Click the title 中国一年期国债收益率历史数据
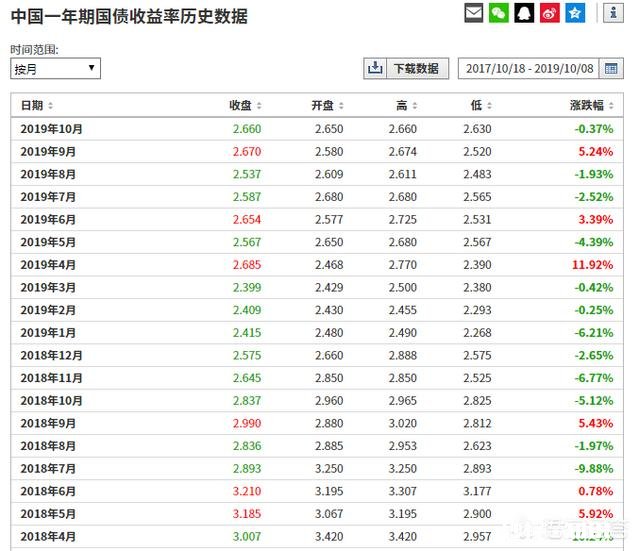The width and height of the screenshot is (640, 551). click(129, 17)
